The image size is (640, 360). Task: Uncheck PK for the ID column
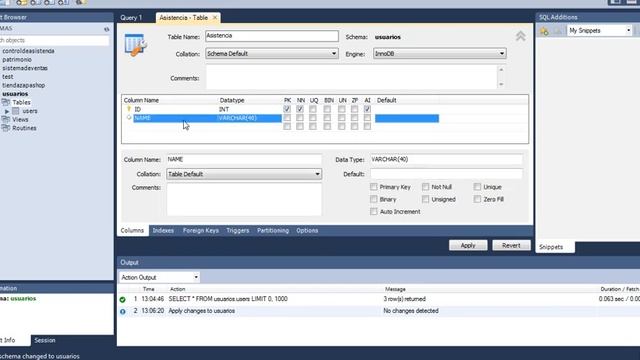[287, 109]
